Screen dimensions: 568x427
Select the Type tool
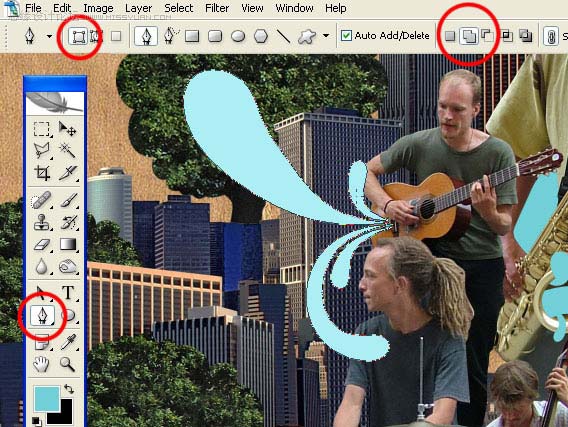pos(67,293)
